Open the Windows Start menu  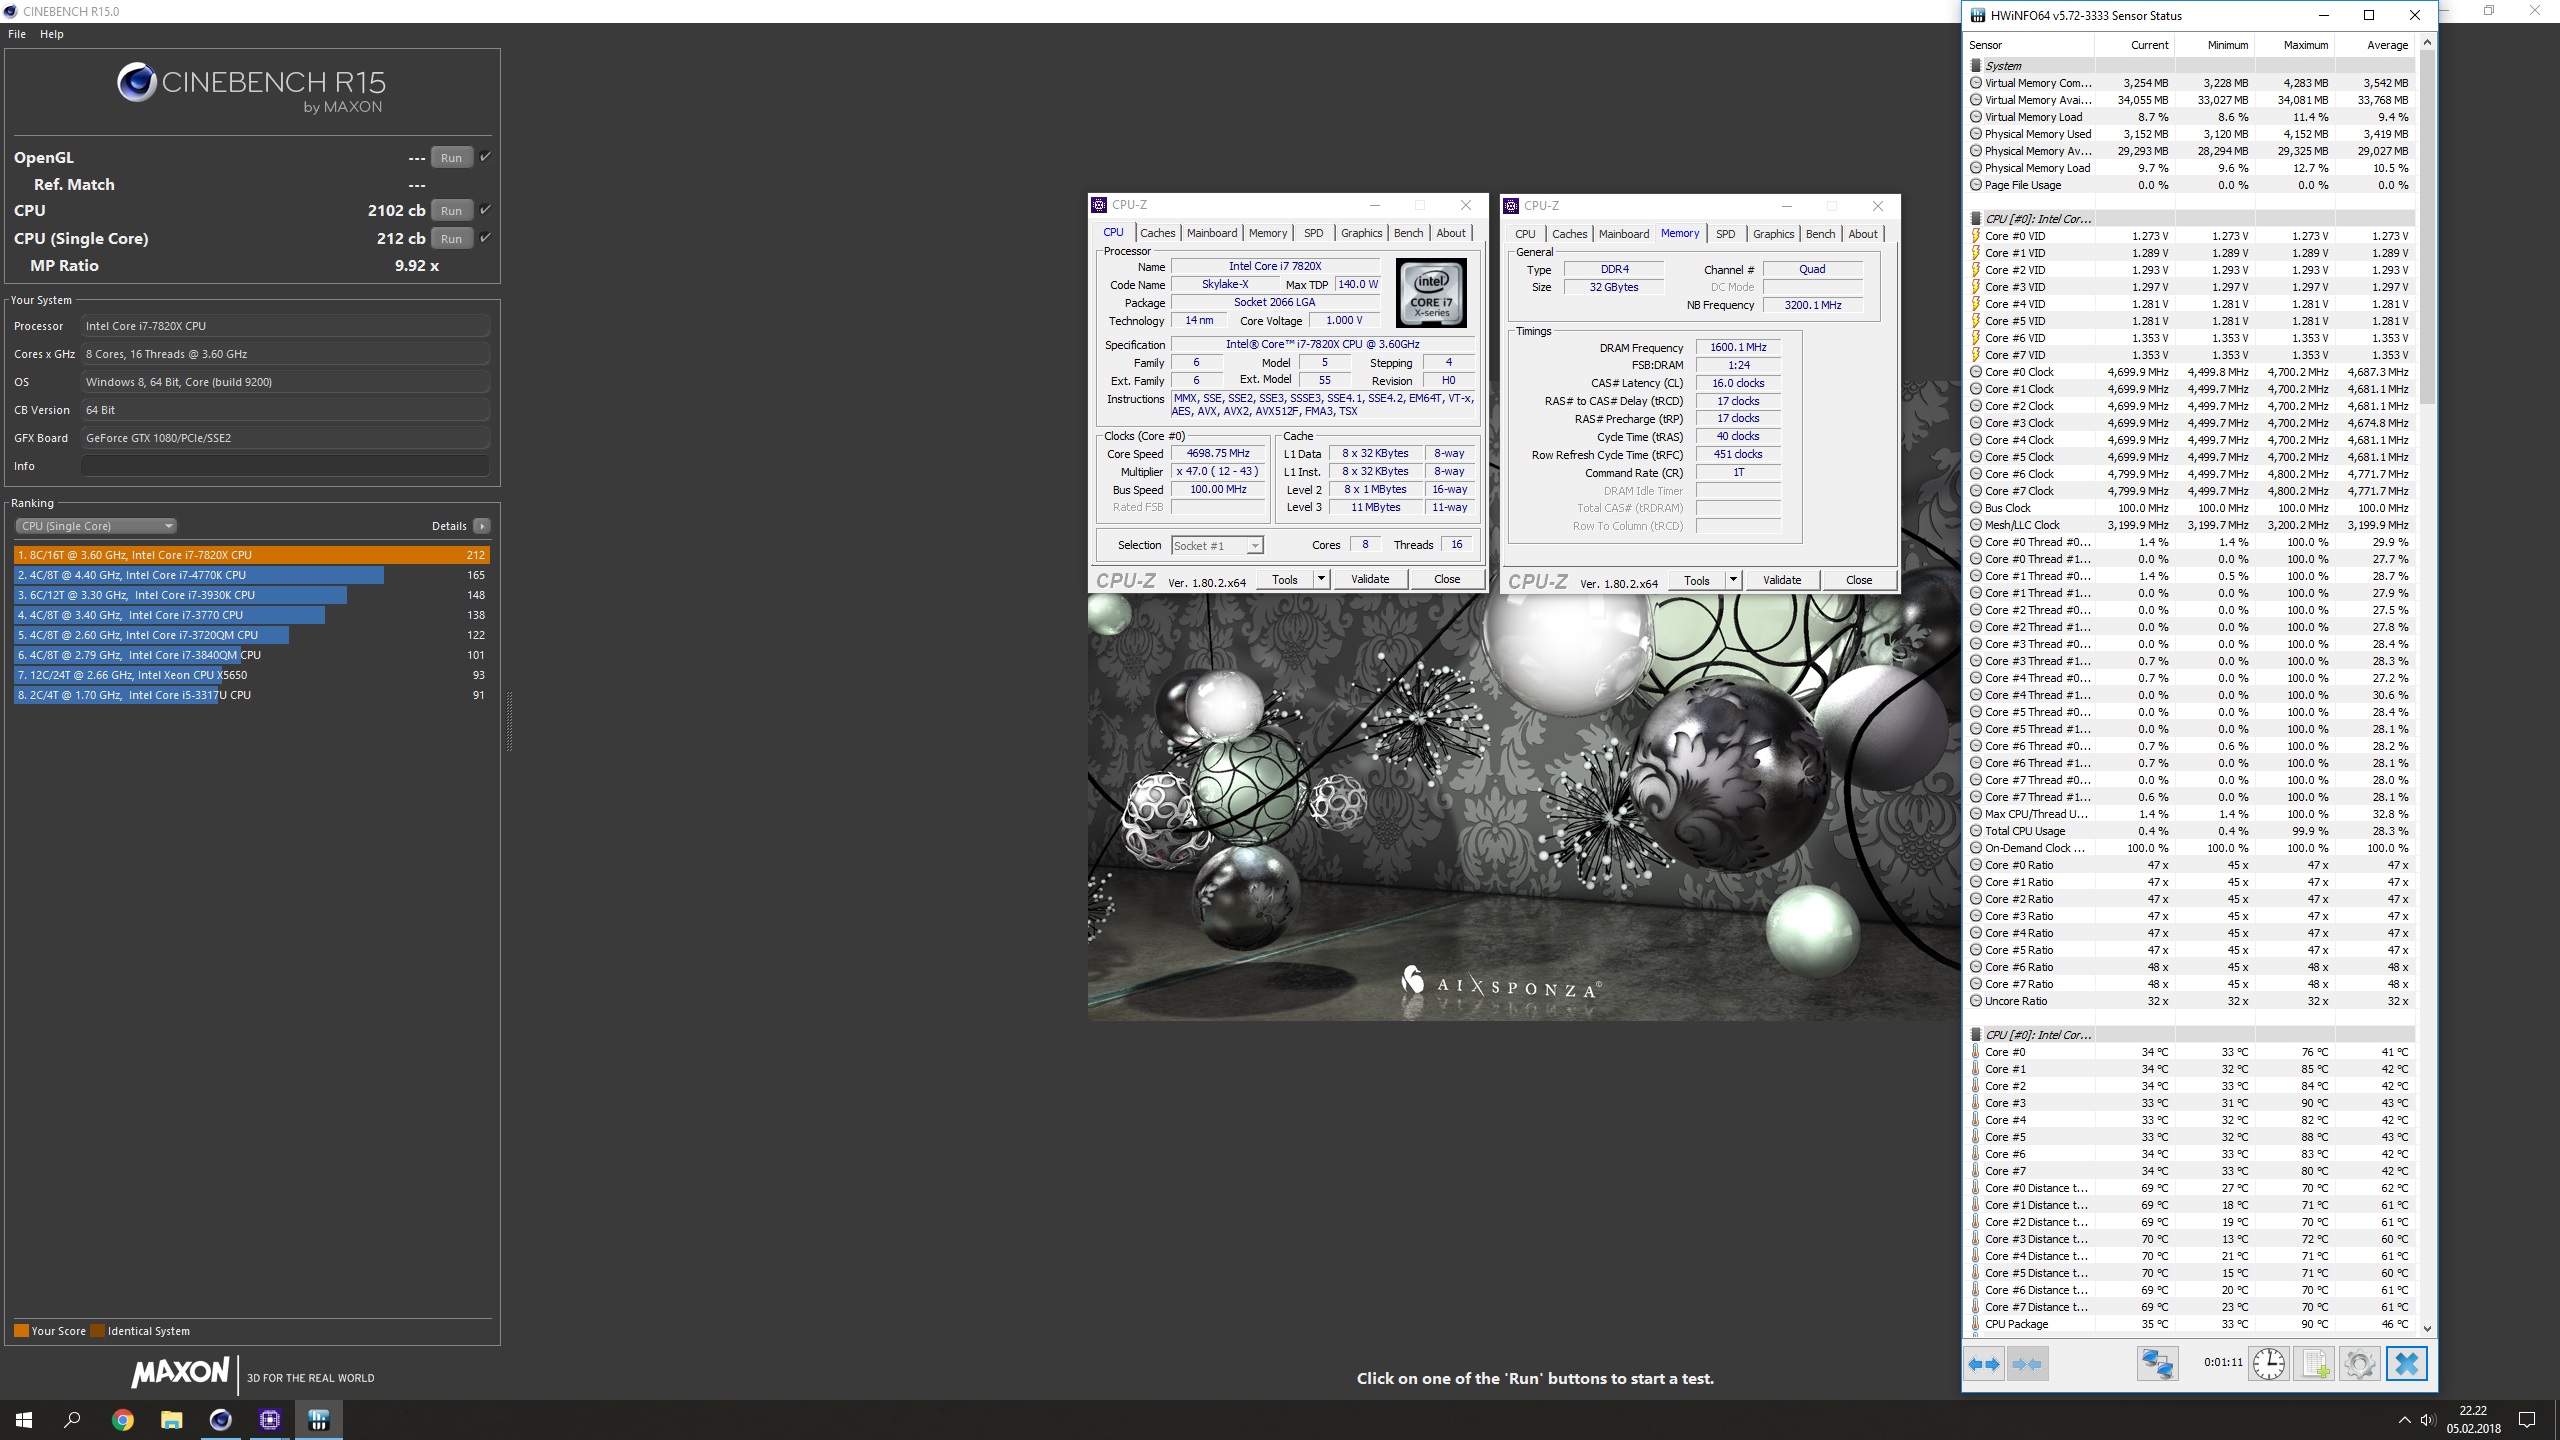[24, 1419]
